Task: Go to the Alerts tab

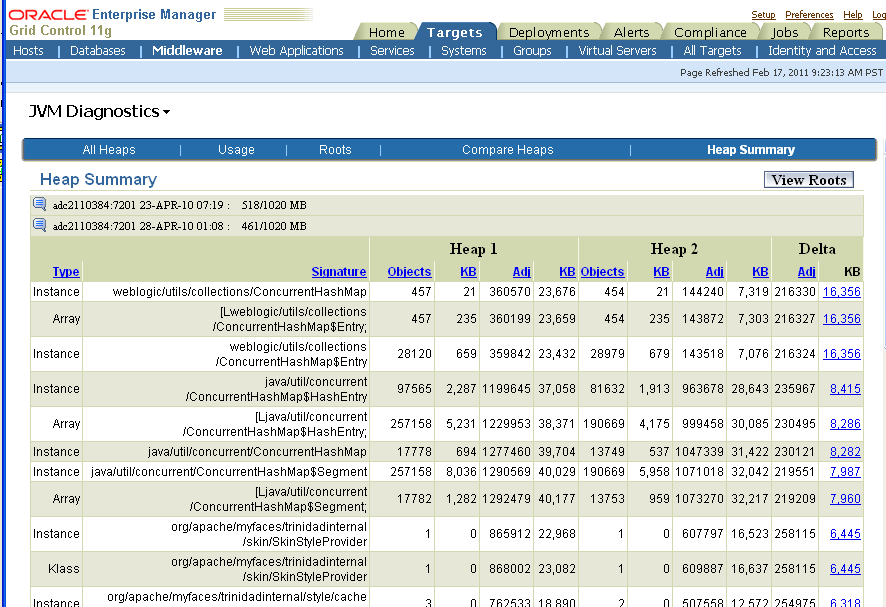Action: (x=631, y=32)
